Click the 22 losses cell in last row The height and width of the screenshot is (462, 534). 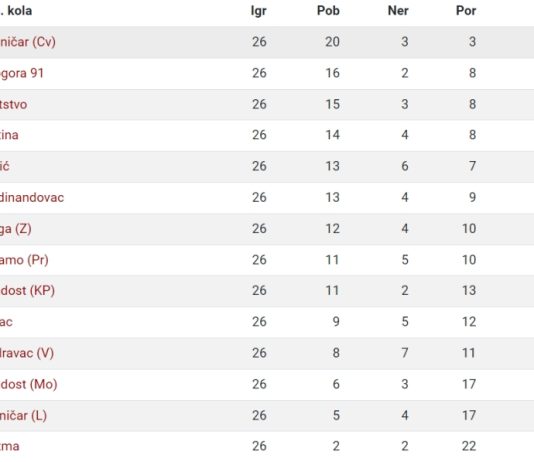tap(469, 446)
